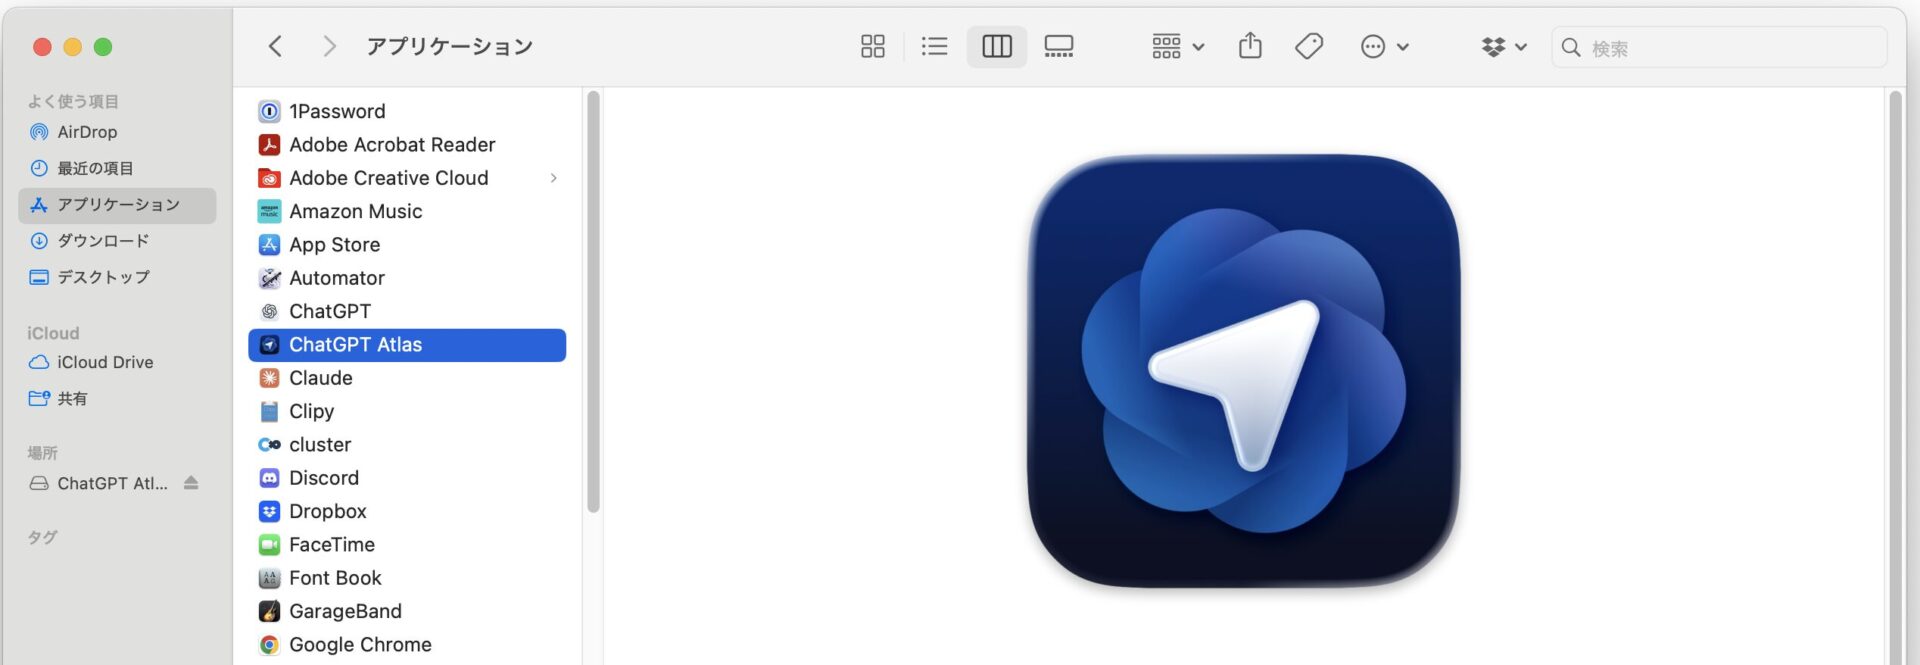Select iCloud Drive in the sidebar
This screenshot has width=1920, height=665.
coord(105,362)
